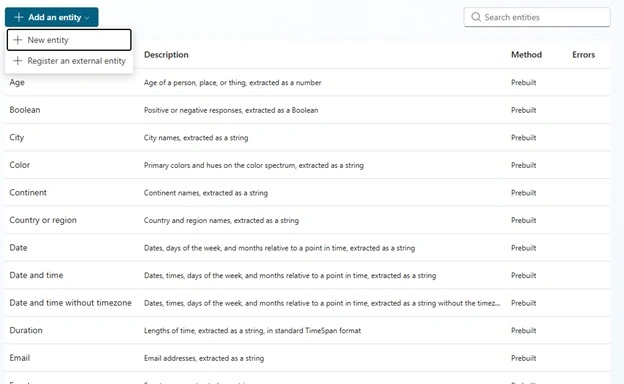Click description 'Country and region names' text
The width and height of the screenshot is (624, 384).
click(x=221, y=220)
